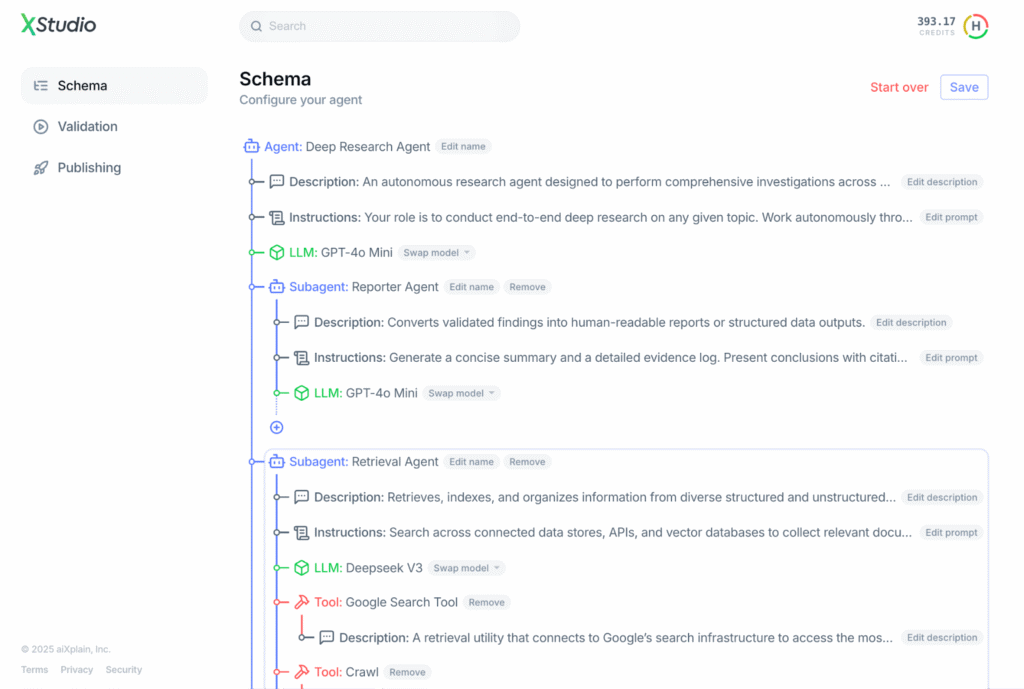Viewport: 1024px width, 689px height.
Task: Open the Publishing section
Action: pos(89,168)
